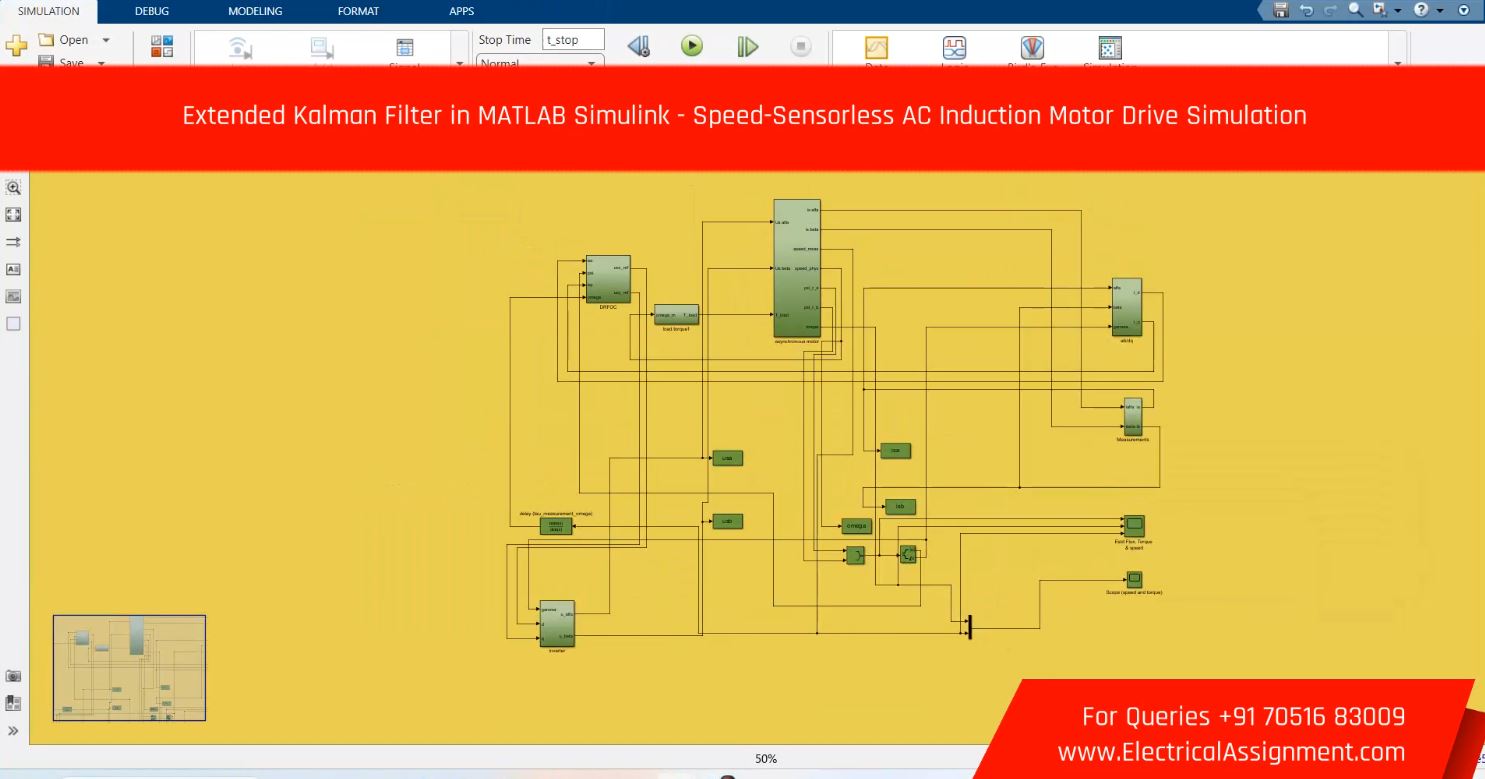Image resolution: width=1485 pixels, height=779 pixels.
Task: Open the Library Browser icon
Action: [x=161, y=46]
